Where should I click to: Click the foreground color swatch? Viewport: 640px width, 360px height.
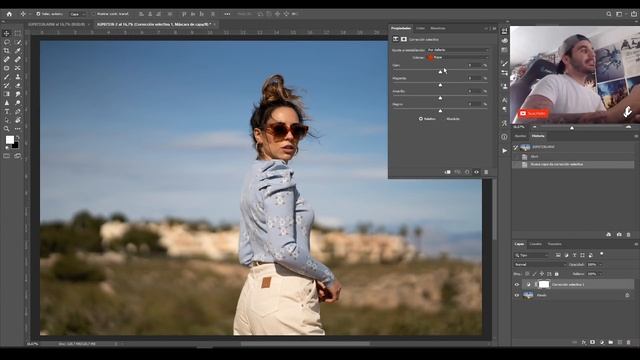(x=9, y=140)
